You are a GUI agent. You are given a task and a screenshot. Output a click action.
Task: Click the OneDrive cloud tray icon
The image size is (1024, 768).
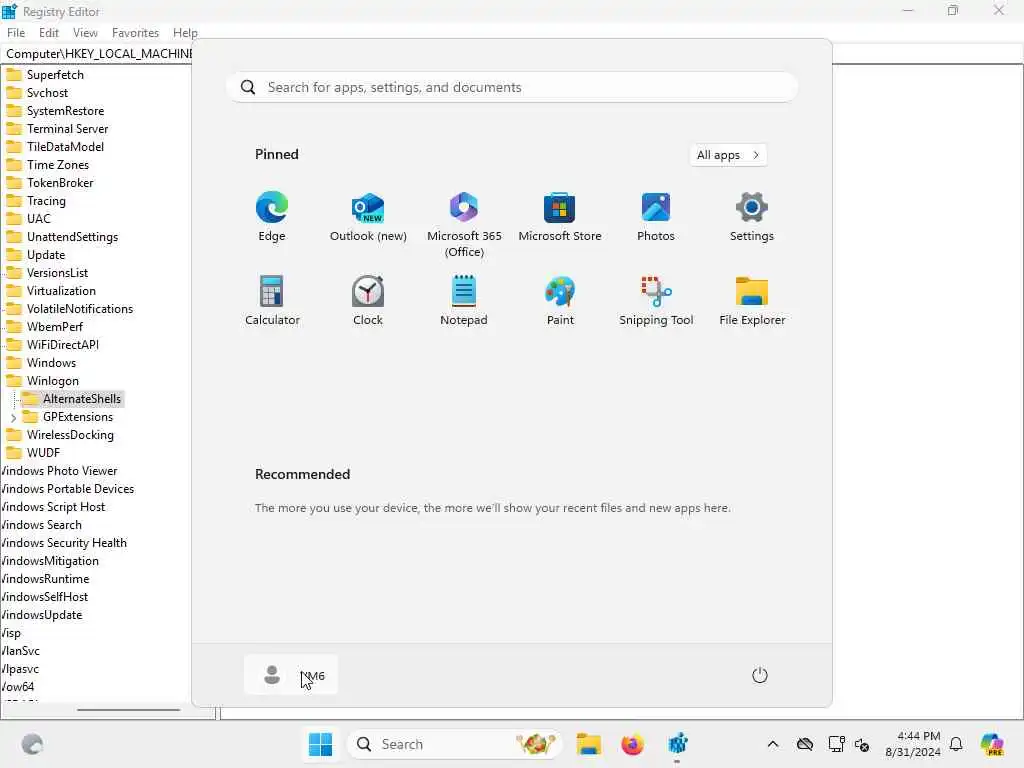coord(805,744)
